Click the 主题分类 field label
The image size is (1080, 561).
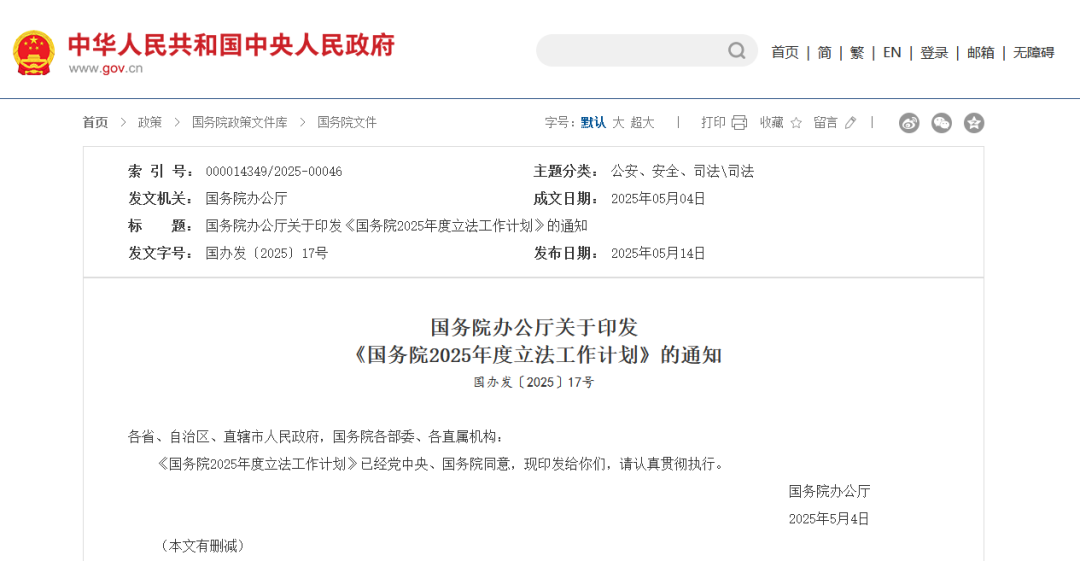coord(566,172)
